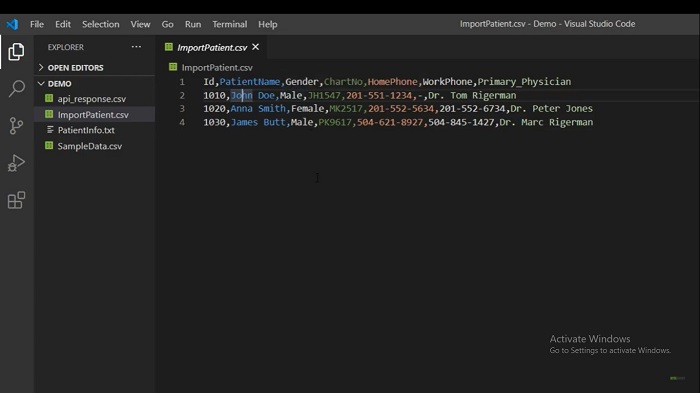Screen dimensions: 700x393
Task: Open the View menu
Action: click(140, 24)
